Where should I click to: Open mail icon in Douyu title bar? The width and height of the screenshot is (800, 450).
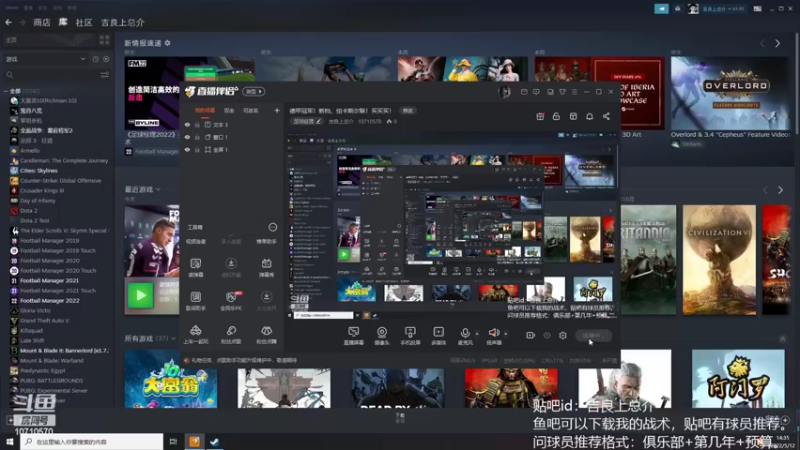click(524, 92)
